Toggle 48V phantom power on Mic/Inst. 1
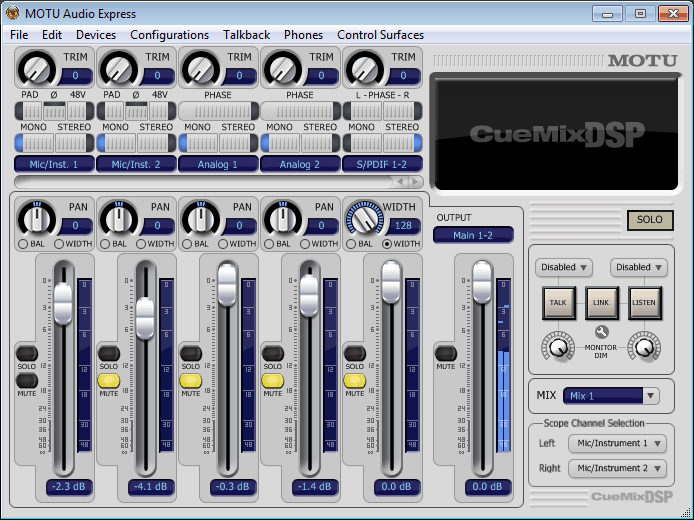 pos(76,110)
